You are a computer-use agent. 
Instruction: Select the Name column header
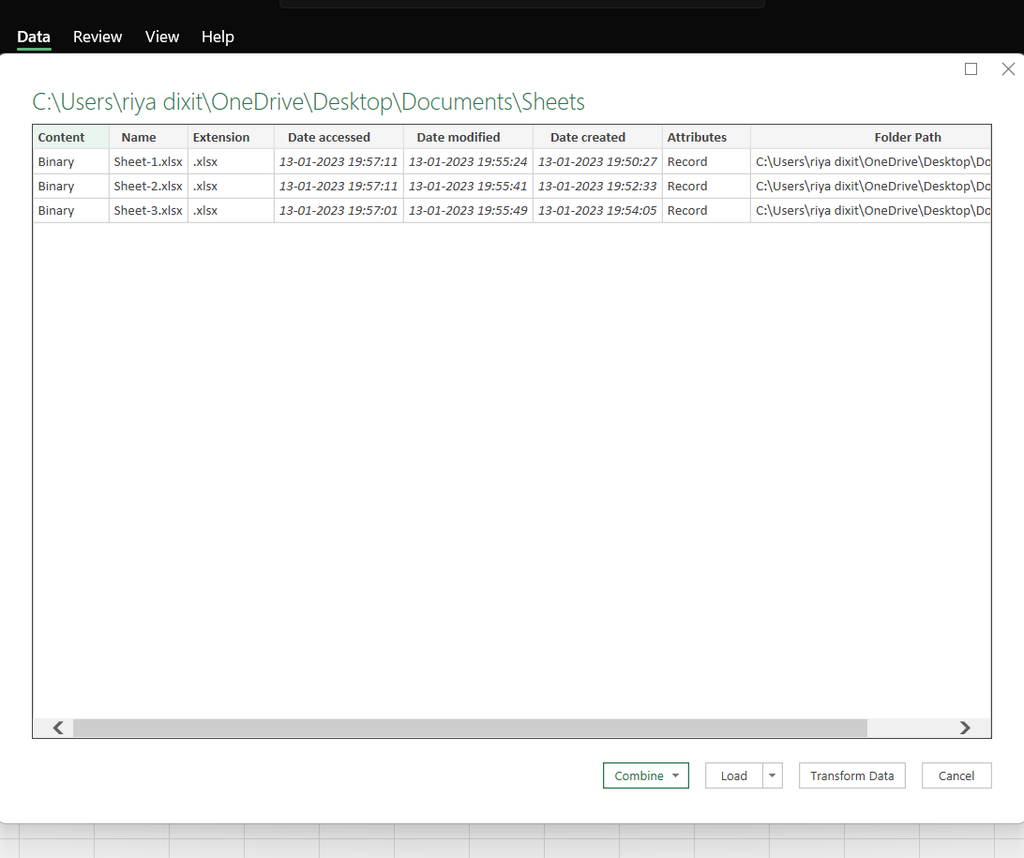click(x=148, y=137)
